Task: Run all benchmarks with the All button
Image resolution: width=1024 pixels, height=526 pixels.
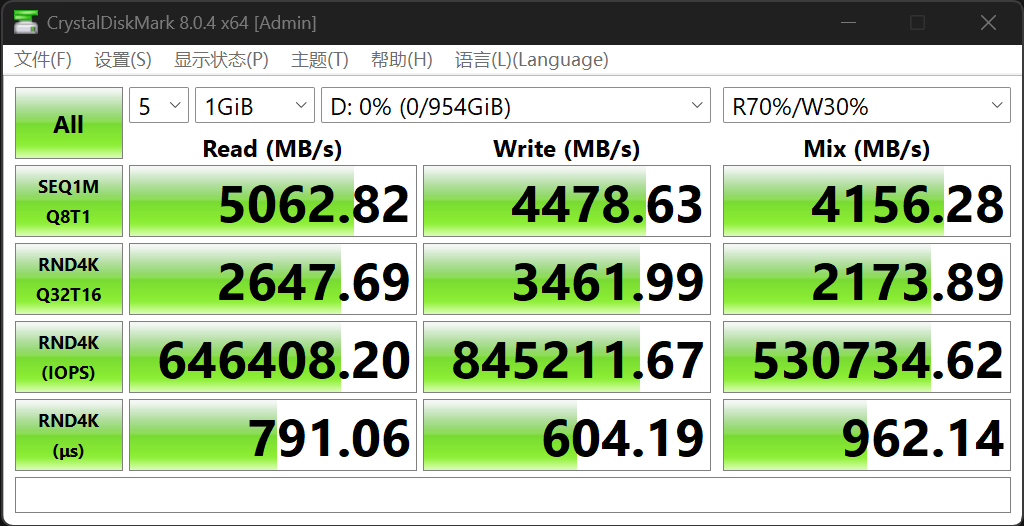Action: [x=69, y=123]
